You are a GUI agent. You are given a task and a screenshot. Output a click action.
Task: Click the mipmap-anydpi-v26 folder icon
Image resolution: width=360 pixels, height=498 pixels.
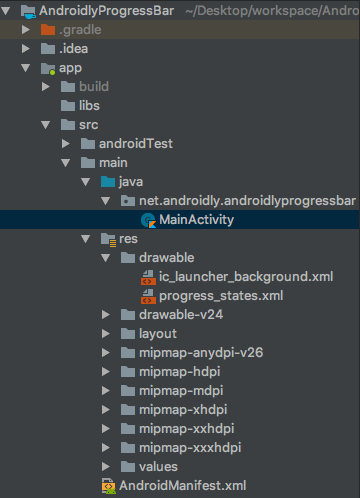click(128, 353)
